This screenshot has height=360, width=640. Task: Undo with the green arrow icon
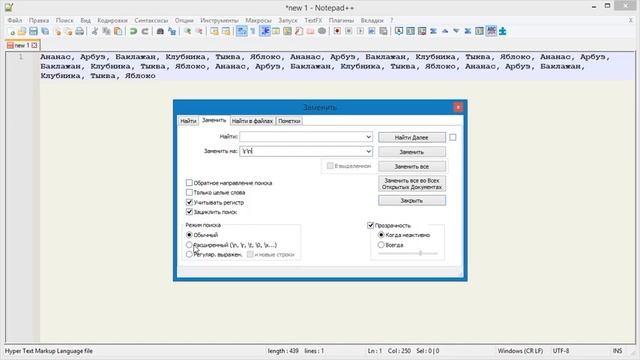coord(133,31)
